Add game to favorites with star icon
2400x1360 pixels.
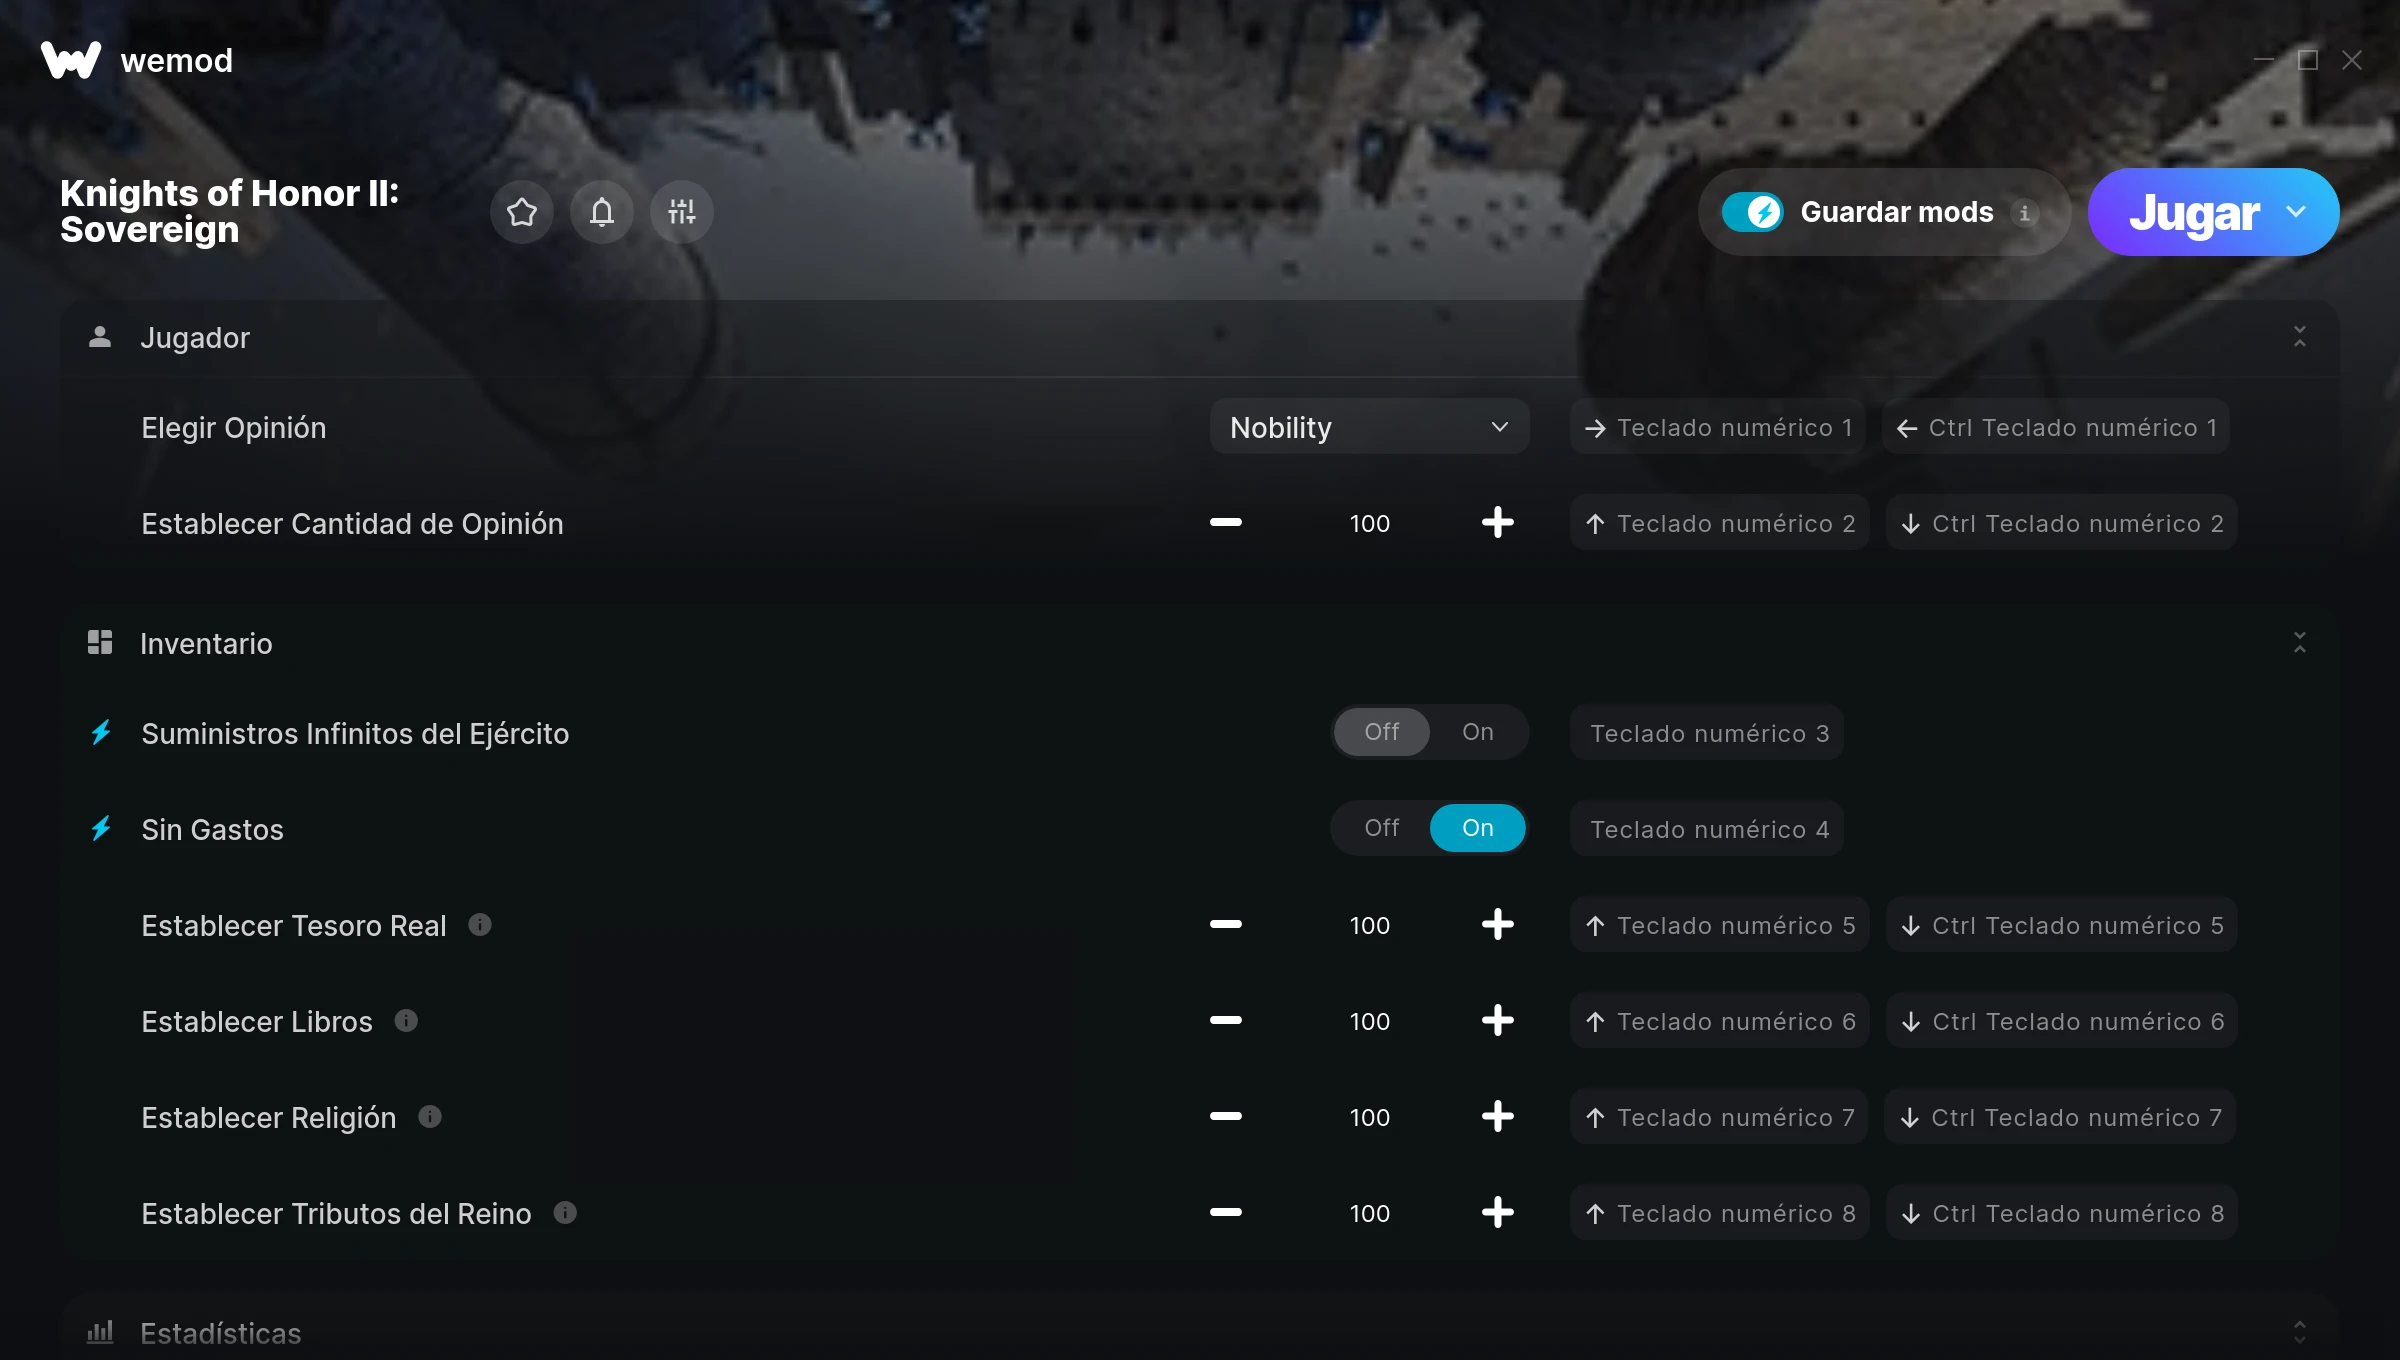click(x=521, y=212)
